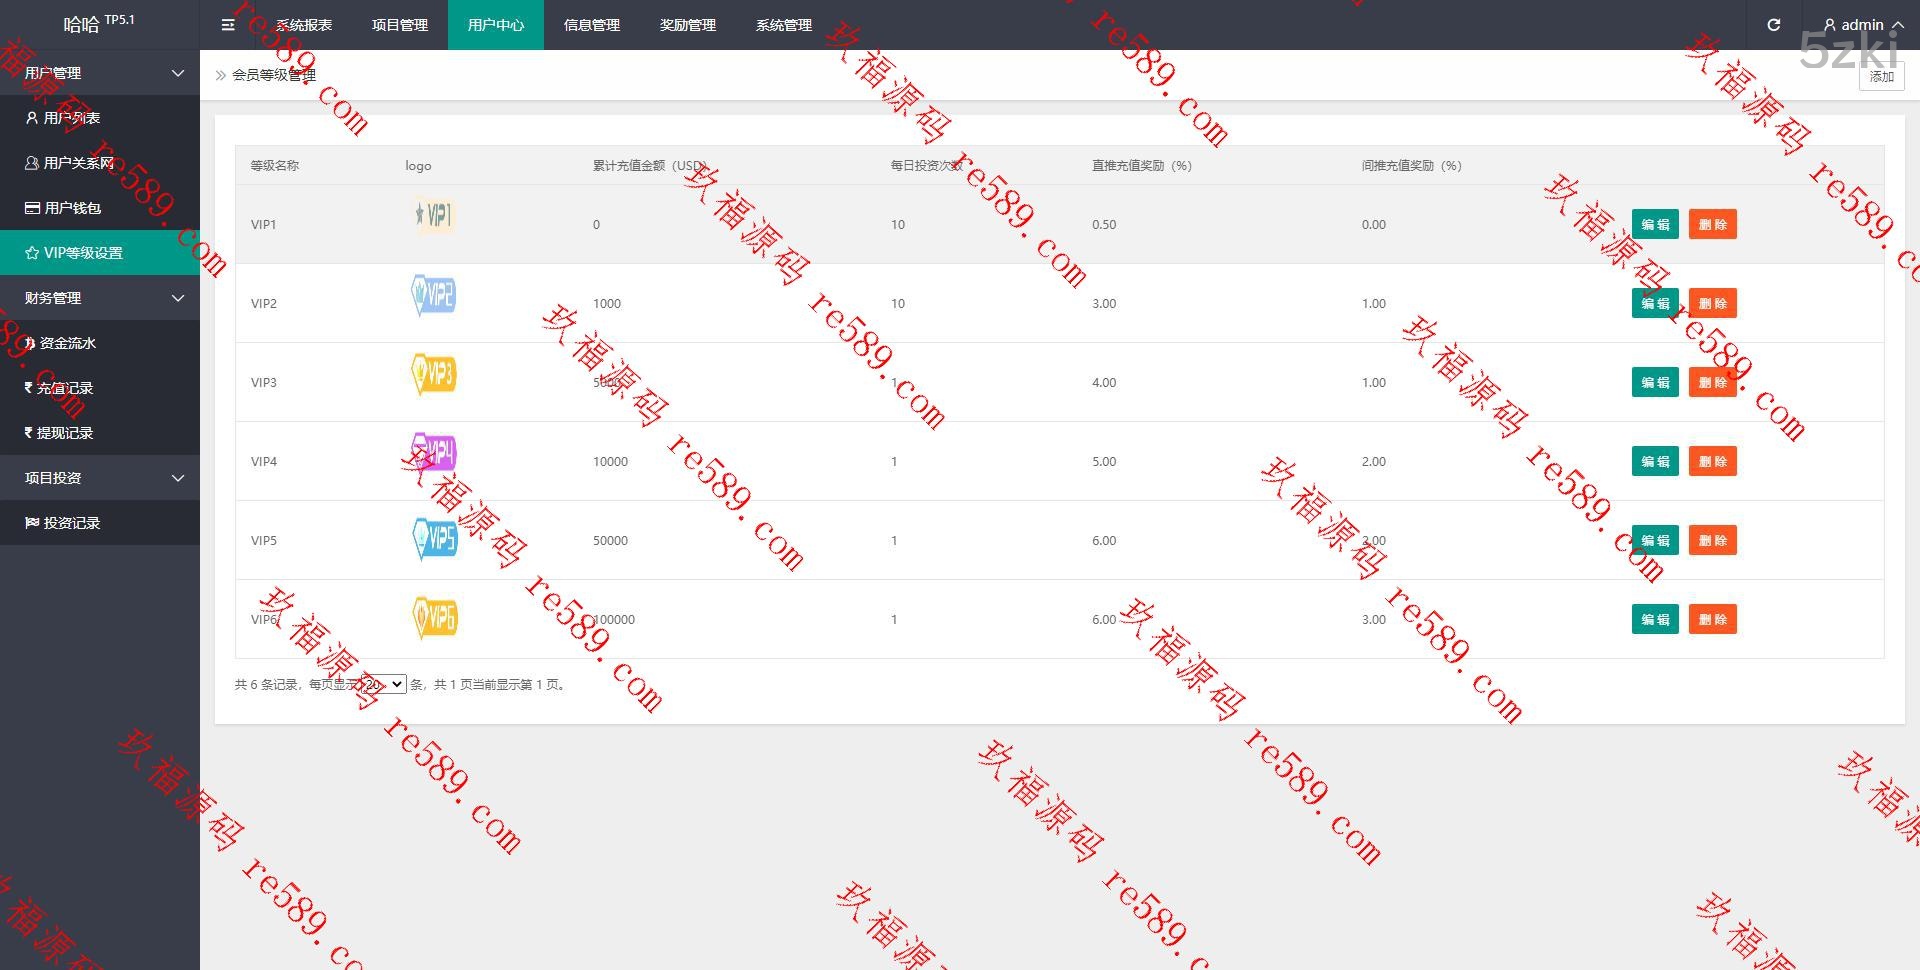
Task: Open 资金流水 in the sidebar
Action: pyautogui.click(x=100, y=343)
